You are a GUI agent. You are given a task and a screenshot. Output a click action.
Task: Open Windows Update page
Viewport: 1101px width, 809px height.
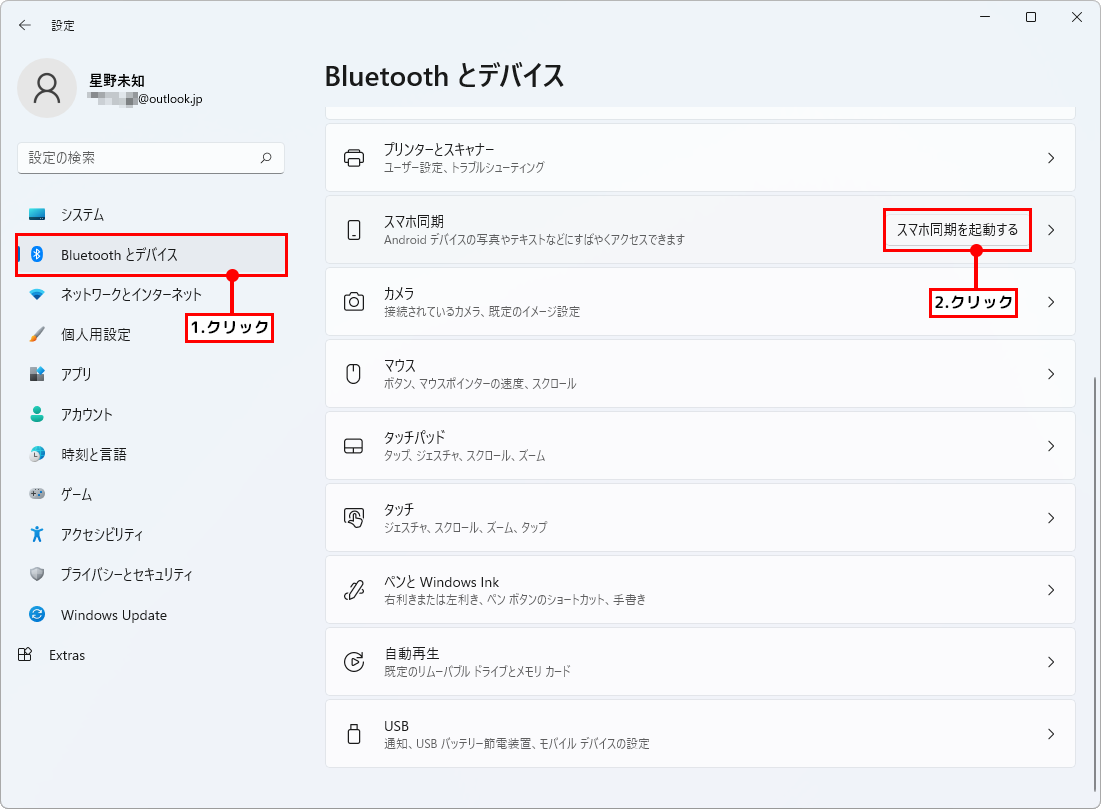coord(151,614)
